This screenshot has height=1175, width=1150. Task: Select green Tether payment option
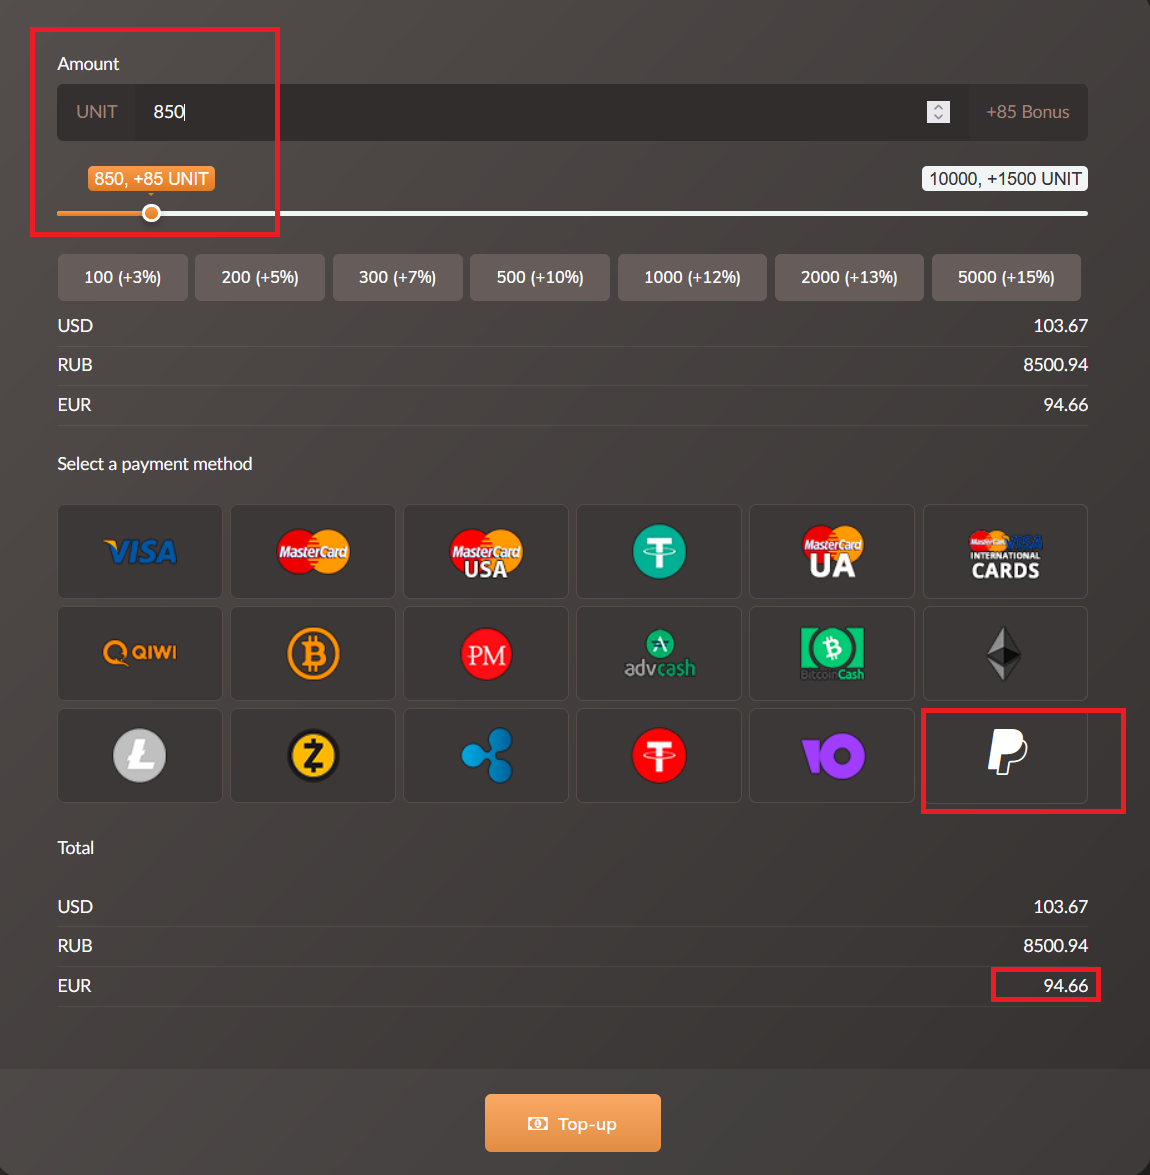(659, 551)
